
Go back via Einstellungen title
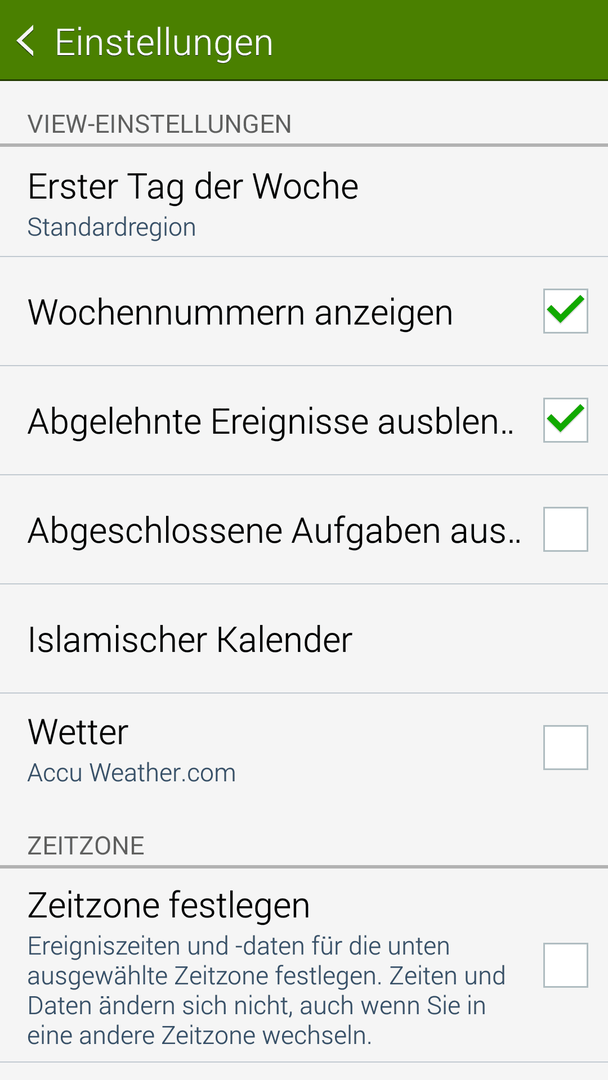tap(164, 42)
